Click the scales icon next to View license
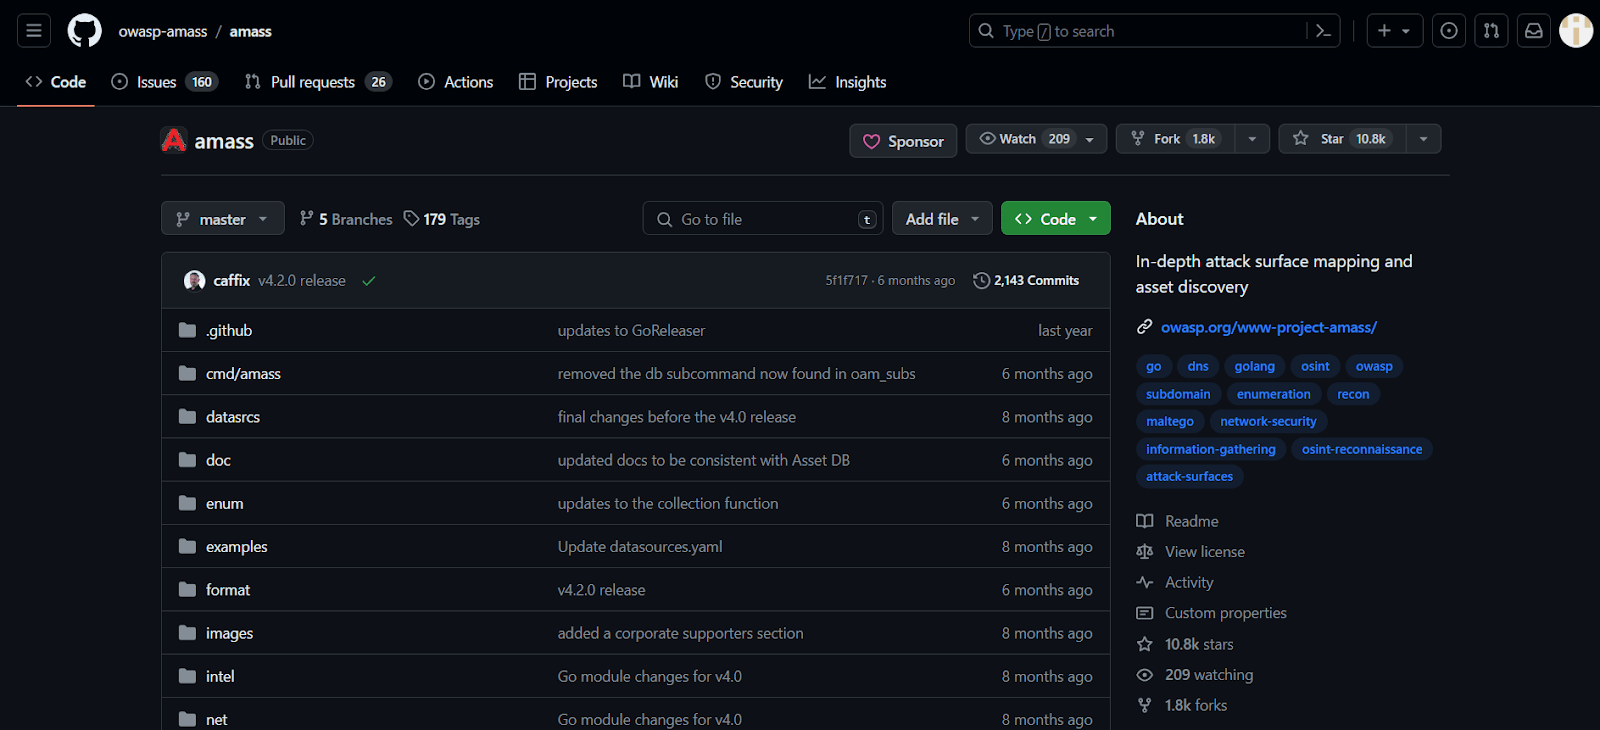 coord(1145,552)
